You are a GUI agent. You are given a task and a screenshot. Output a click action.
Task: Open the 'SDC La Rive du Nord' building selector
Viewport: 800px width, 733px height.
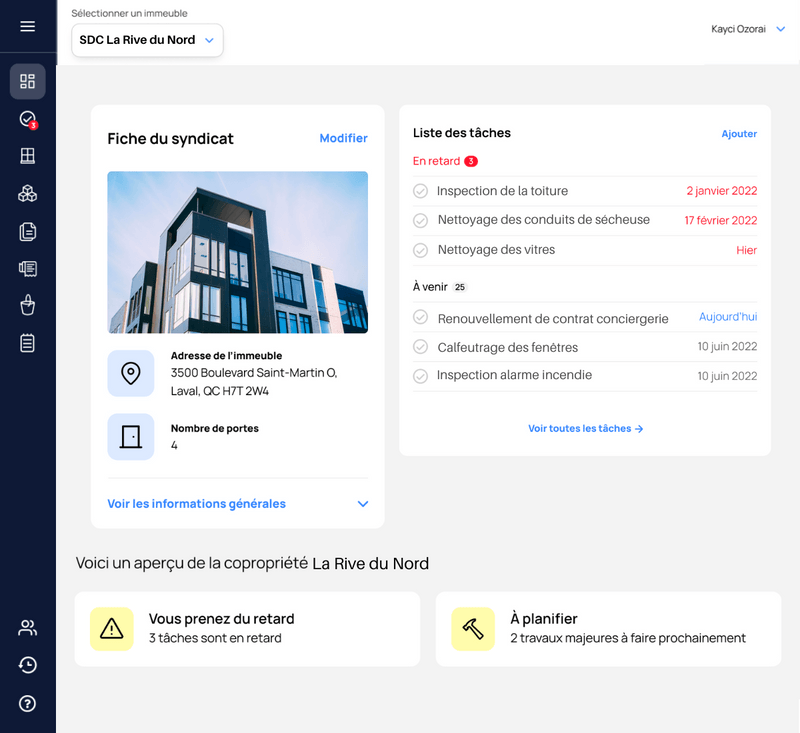pos(146,40)
